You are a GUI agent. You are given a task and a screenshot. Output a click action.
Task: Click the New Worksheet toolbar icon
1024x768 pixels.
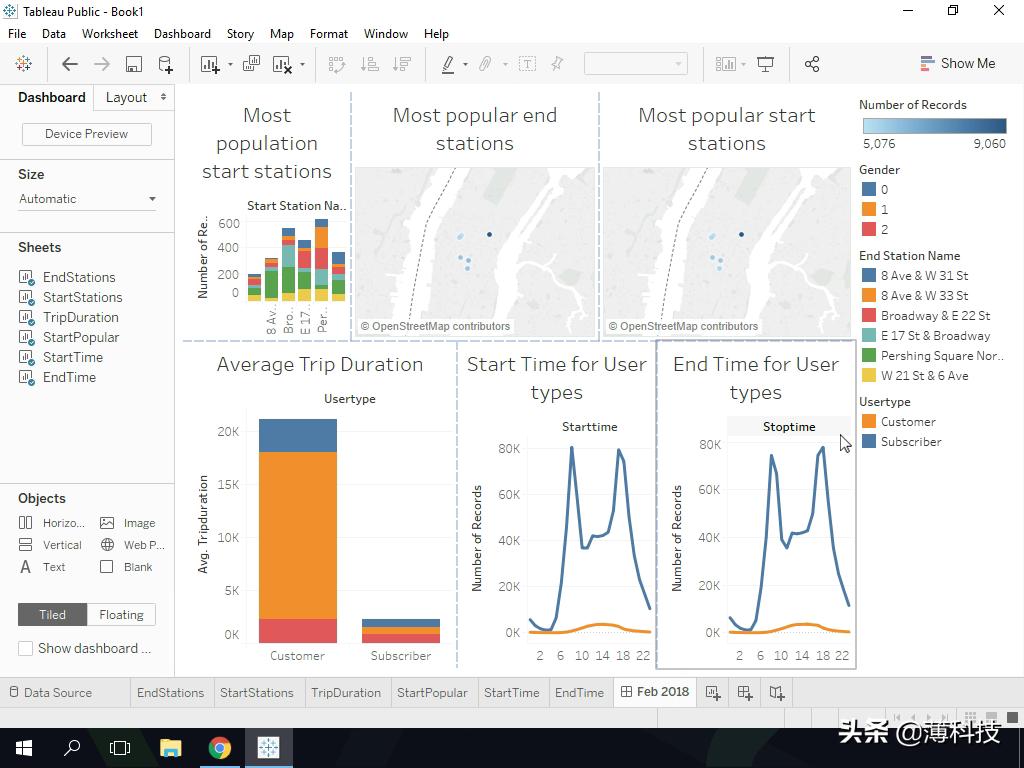[x=210, y=64]
